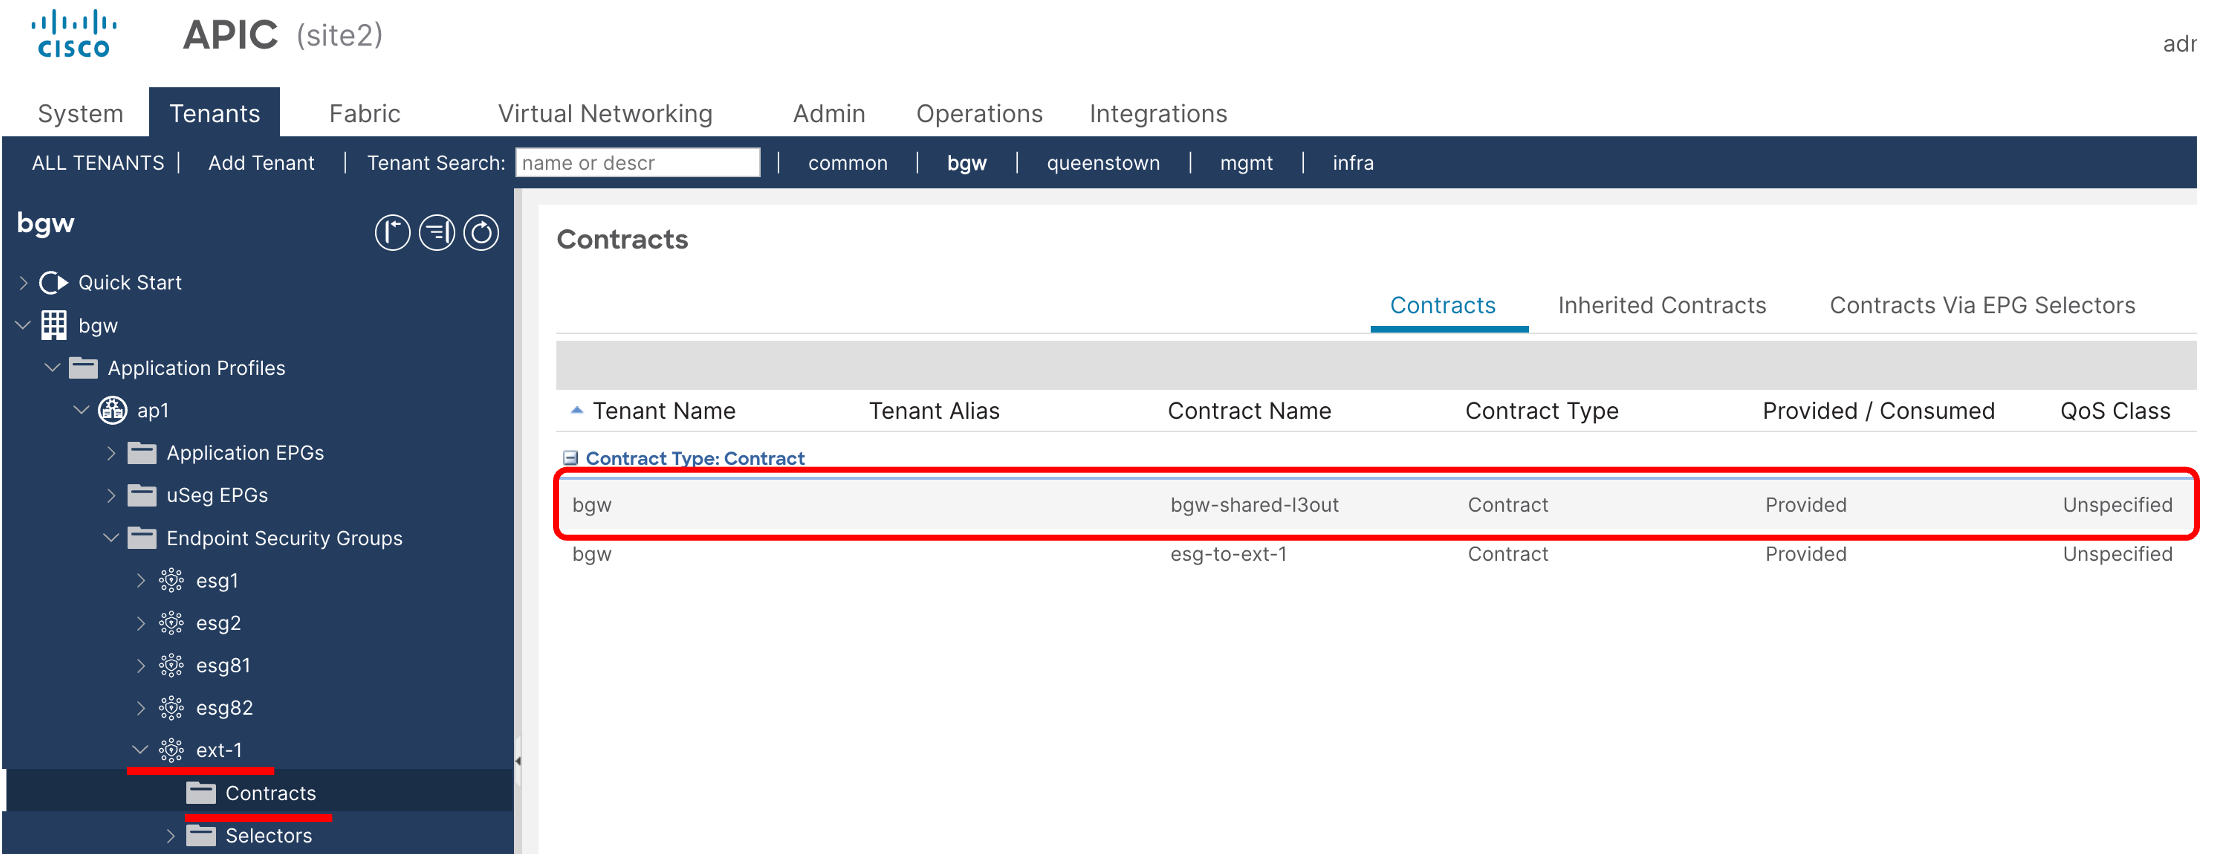Open the Tenants menu tab

tap(215, 113)
